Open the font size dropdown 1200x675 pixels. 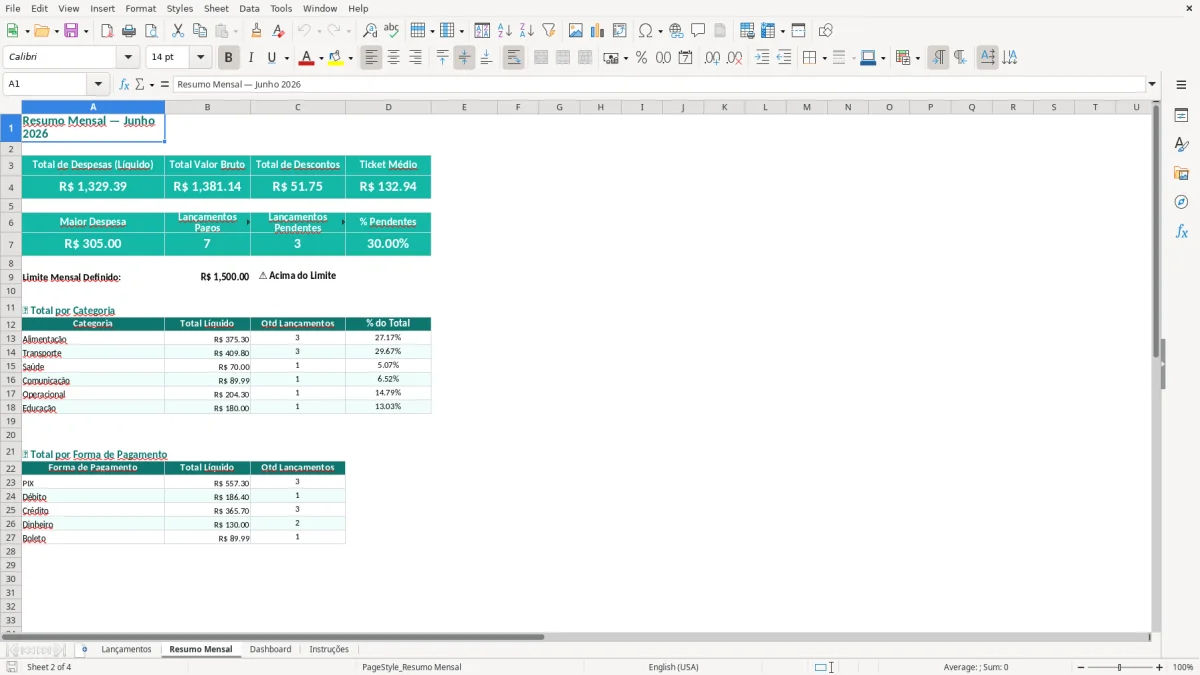(x=200, y=58)
